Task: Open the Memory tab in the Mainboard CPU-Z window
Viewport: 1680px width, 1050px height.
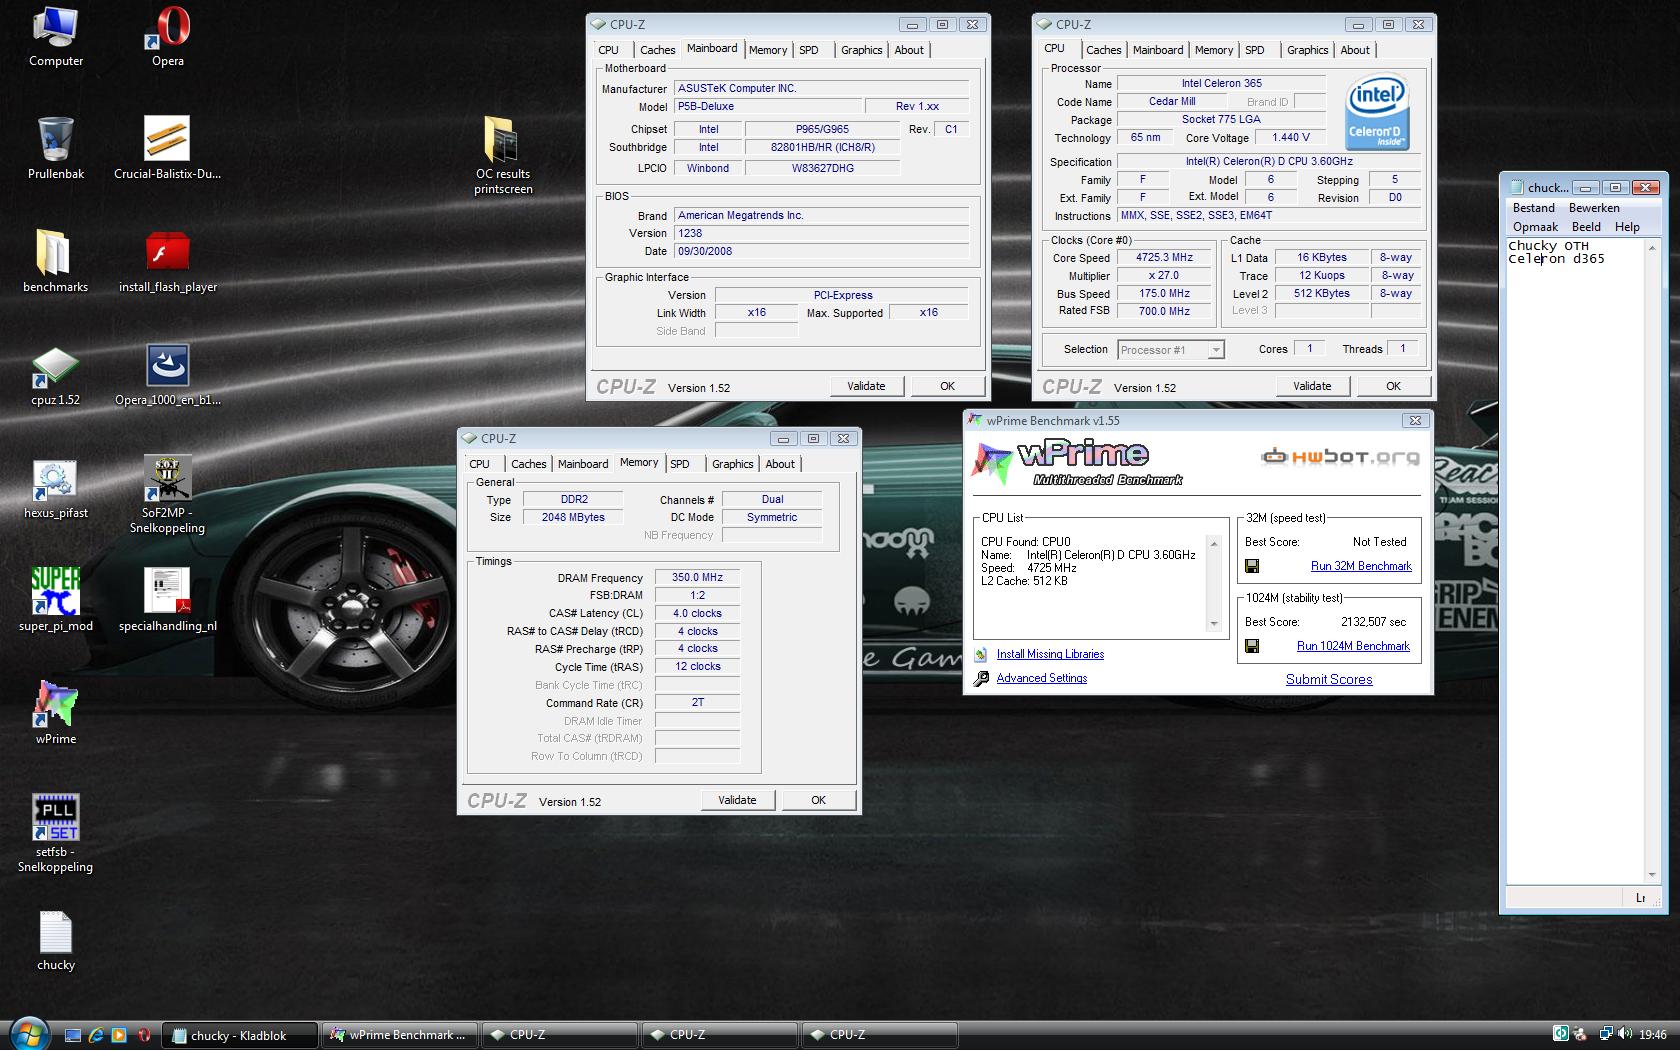Action: tap(767, 50)
